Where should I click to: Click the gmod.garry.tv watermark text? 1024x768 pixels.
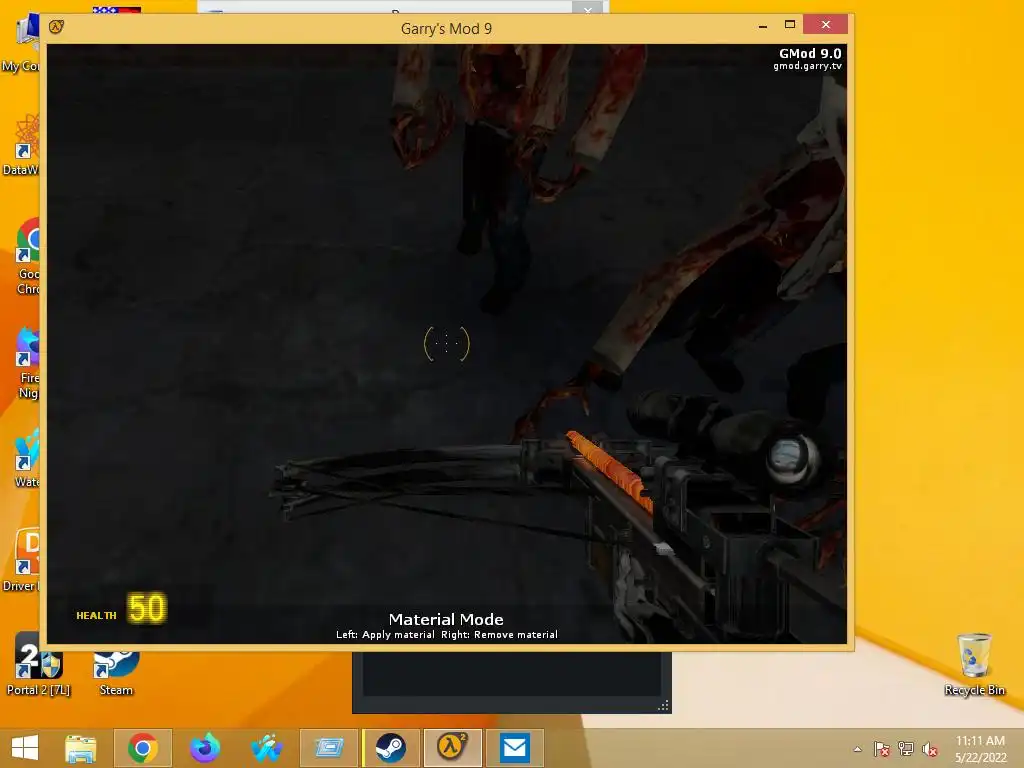pos(807,66)
